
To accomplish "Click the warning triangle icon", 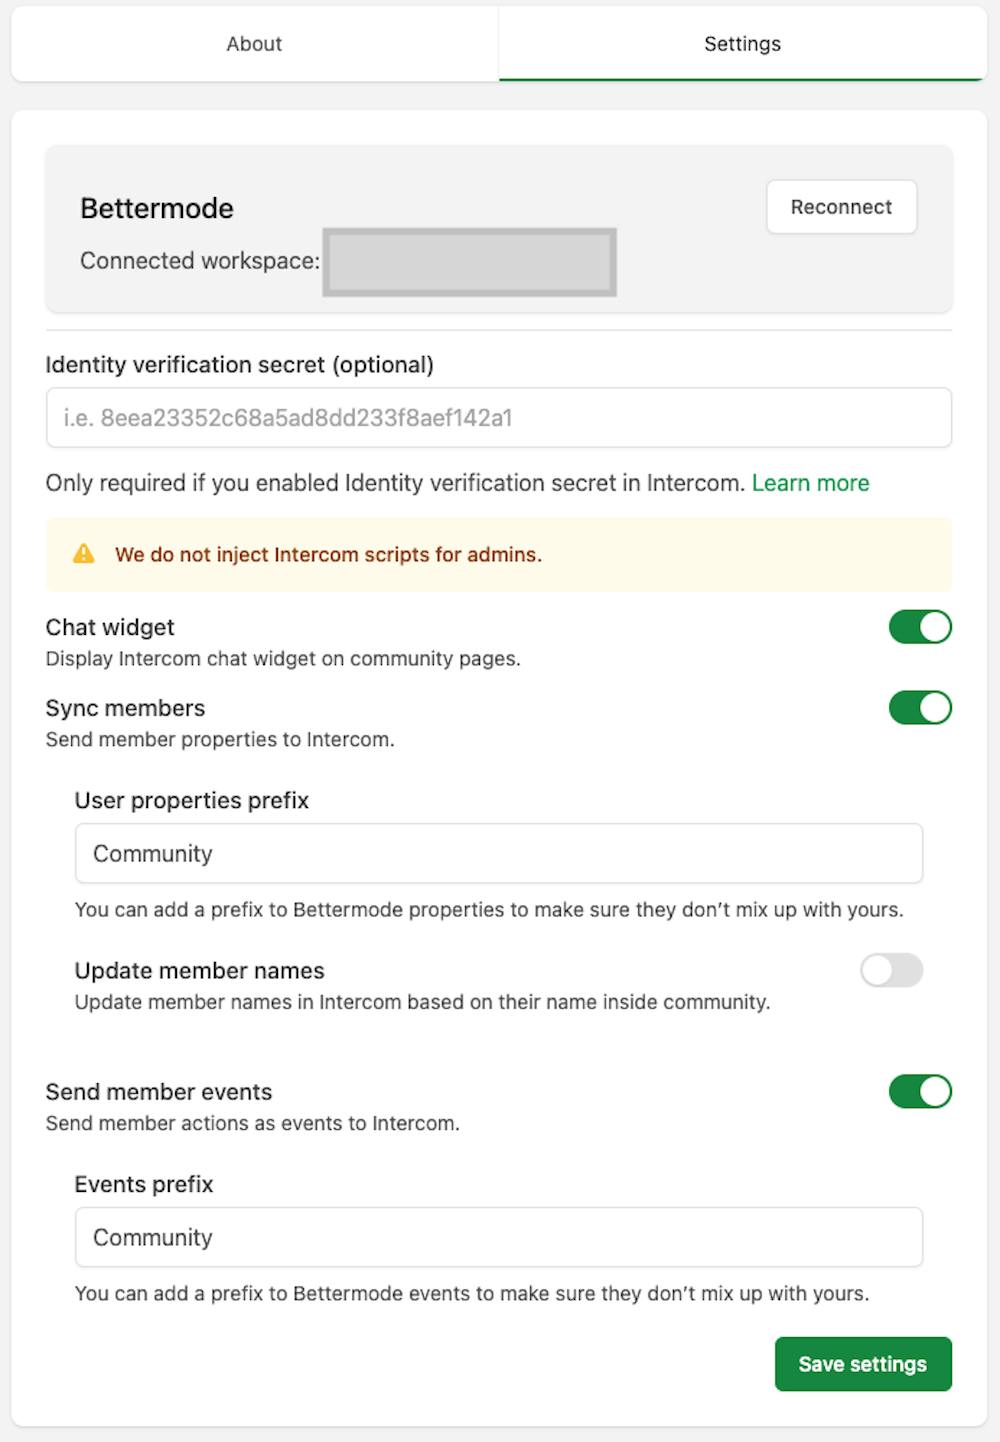I will point(84,554).
